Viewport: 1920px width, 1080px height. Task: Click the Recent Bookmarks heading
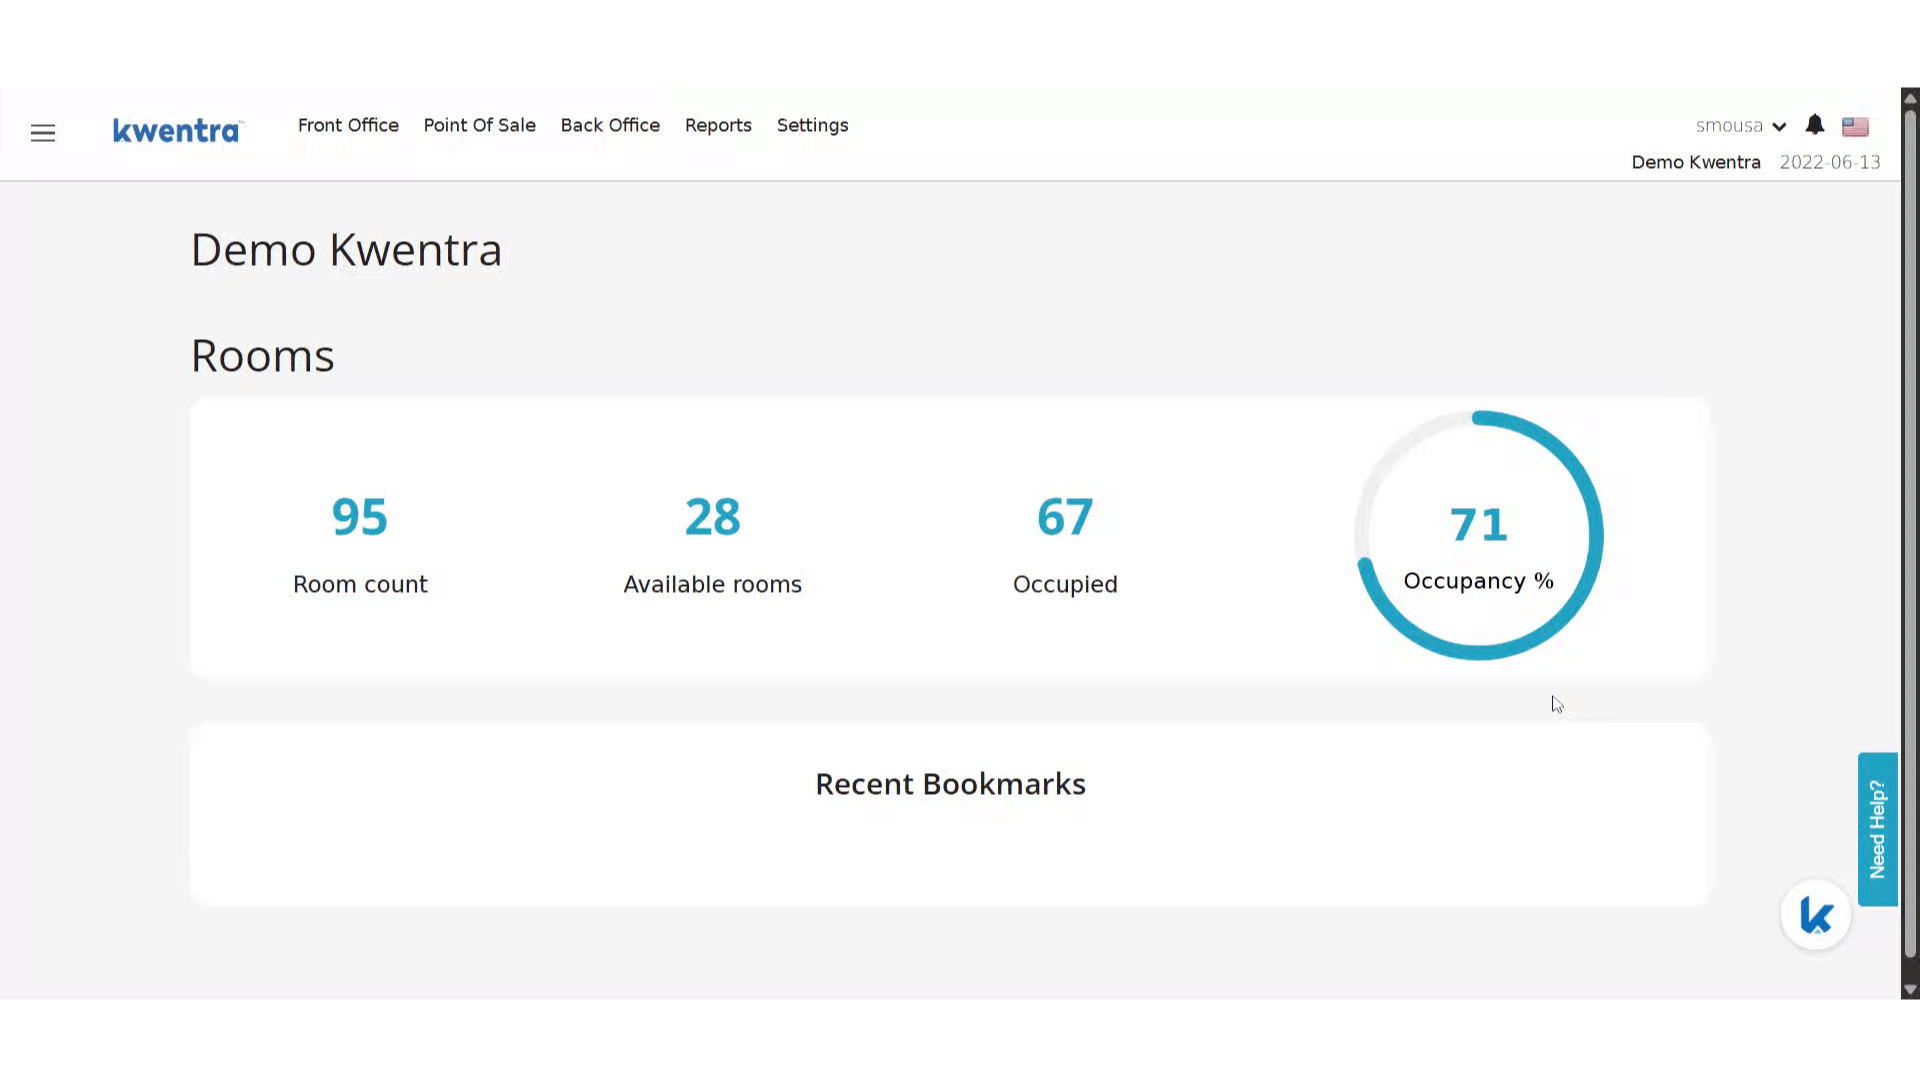(x=950, y=784)
